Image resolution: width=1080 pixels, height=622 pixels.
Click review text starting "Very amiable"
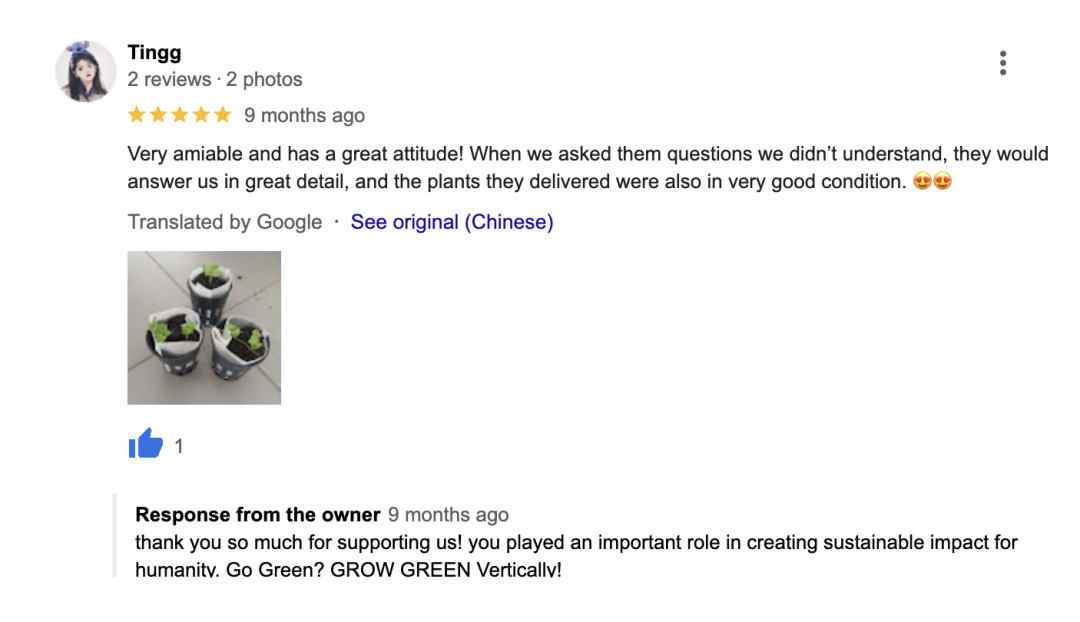click(587, 168)
